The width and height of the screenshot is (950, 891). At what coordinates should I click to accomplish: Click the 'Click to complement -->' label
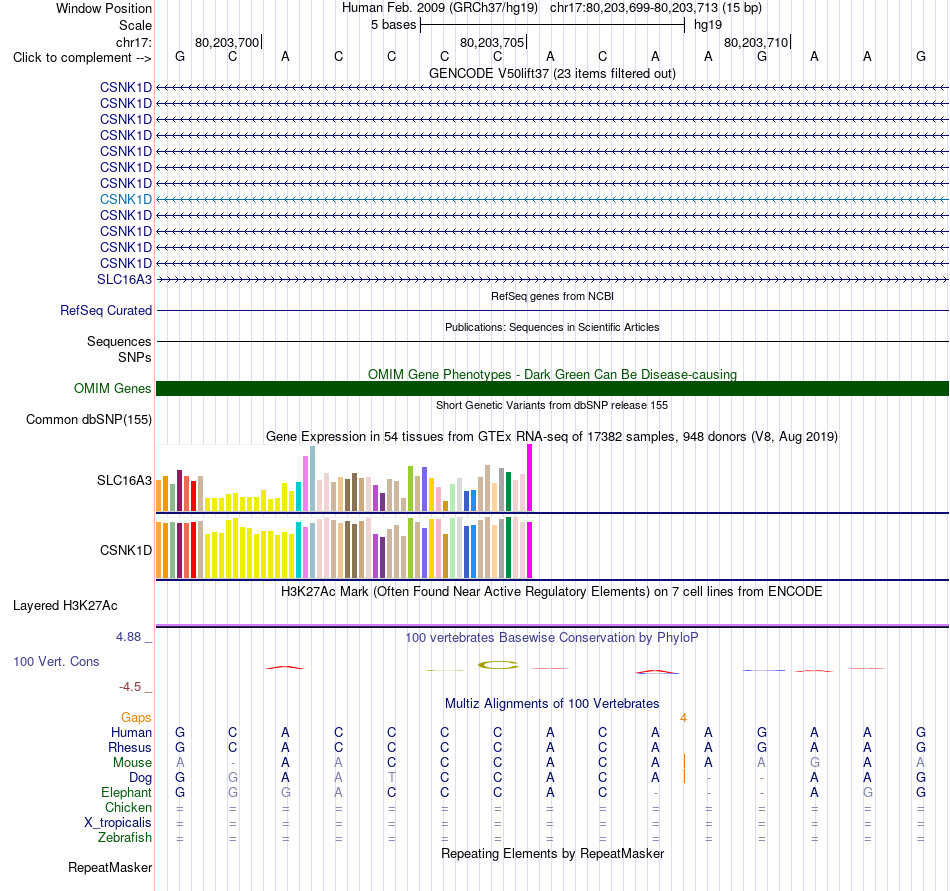(x=82, y=58)
